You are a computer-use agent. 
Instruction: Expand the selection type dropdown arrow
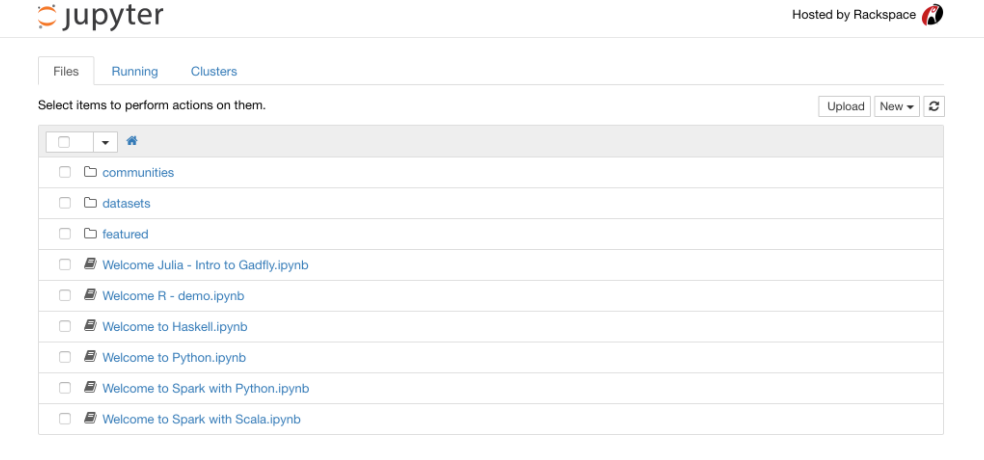(x=105, y=142)
